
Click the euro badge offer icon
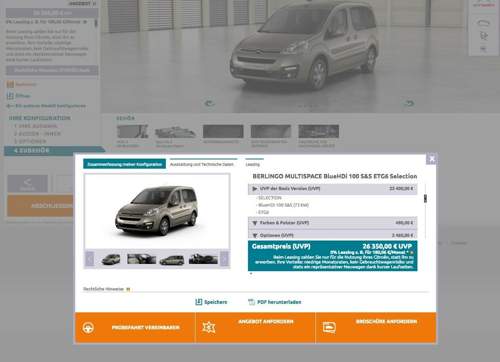pyautogui.click(x=209, y=327)
